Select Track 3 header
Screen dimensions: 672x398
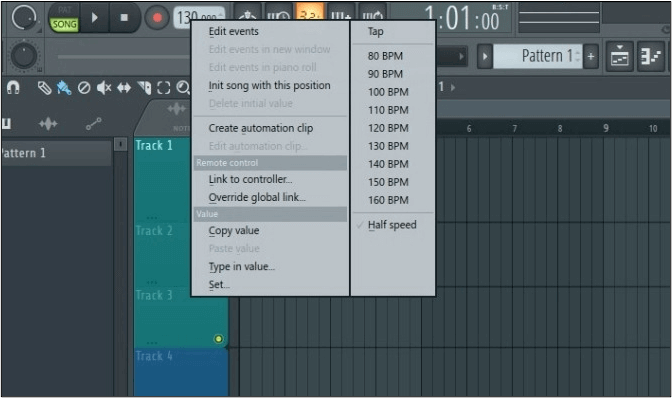pos(180,317)
